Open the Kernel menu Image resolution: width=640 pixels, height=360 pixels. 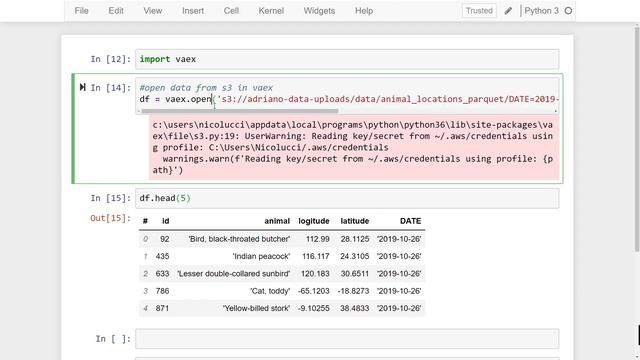tap(271, 11)
